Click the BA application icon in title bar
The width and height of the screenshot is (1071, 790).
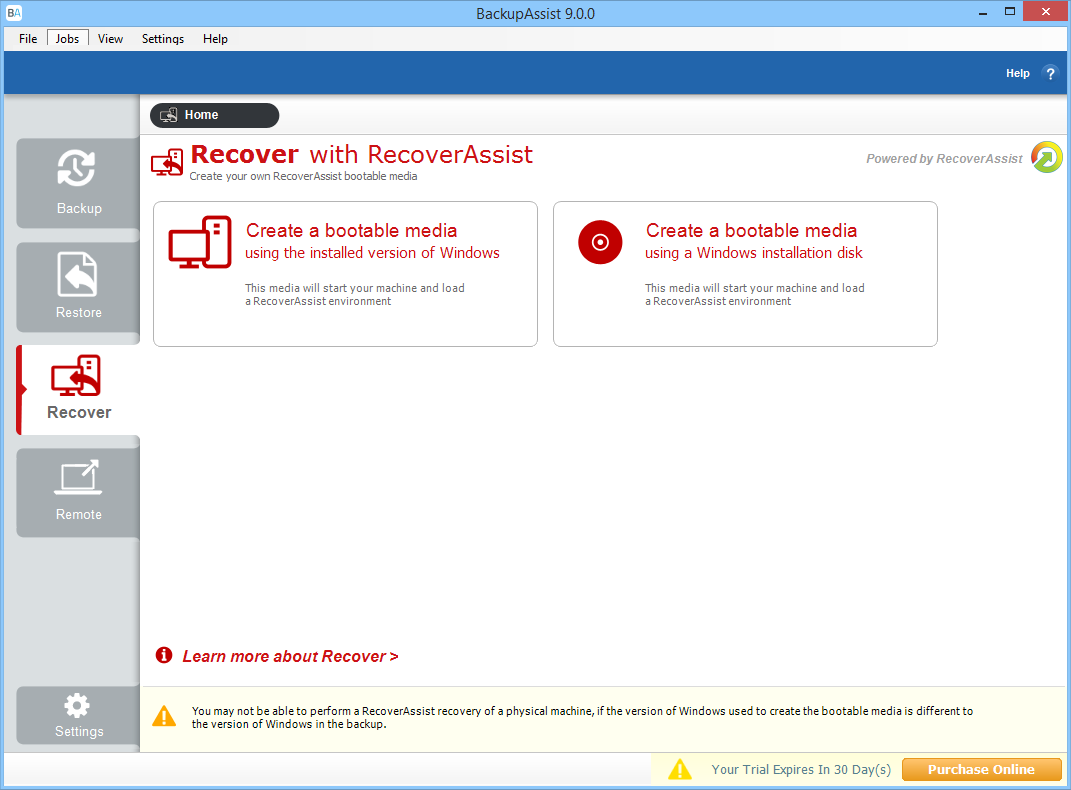14,13
